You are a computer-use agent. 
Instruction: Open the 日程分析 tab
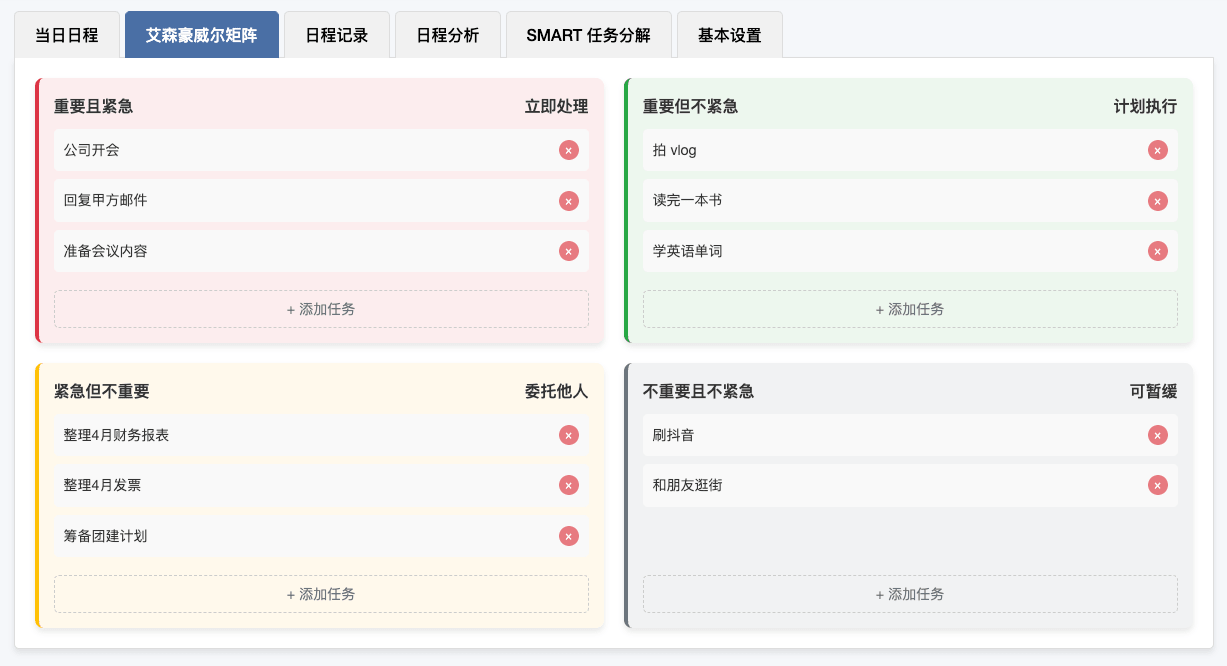click(448, 35)
